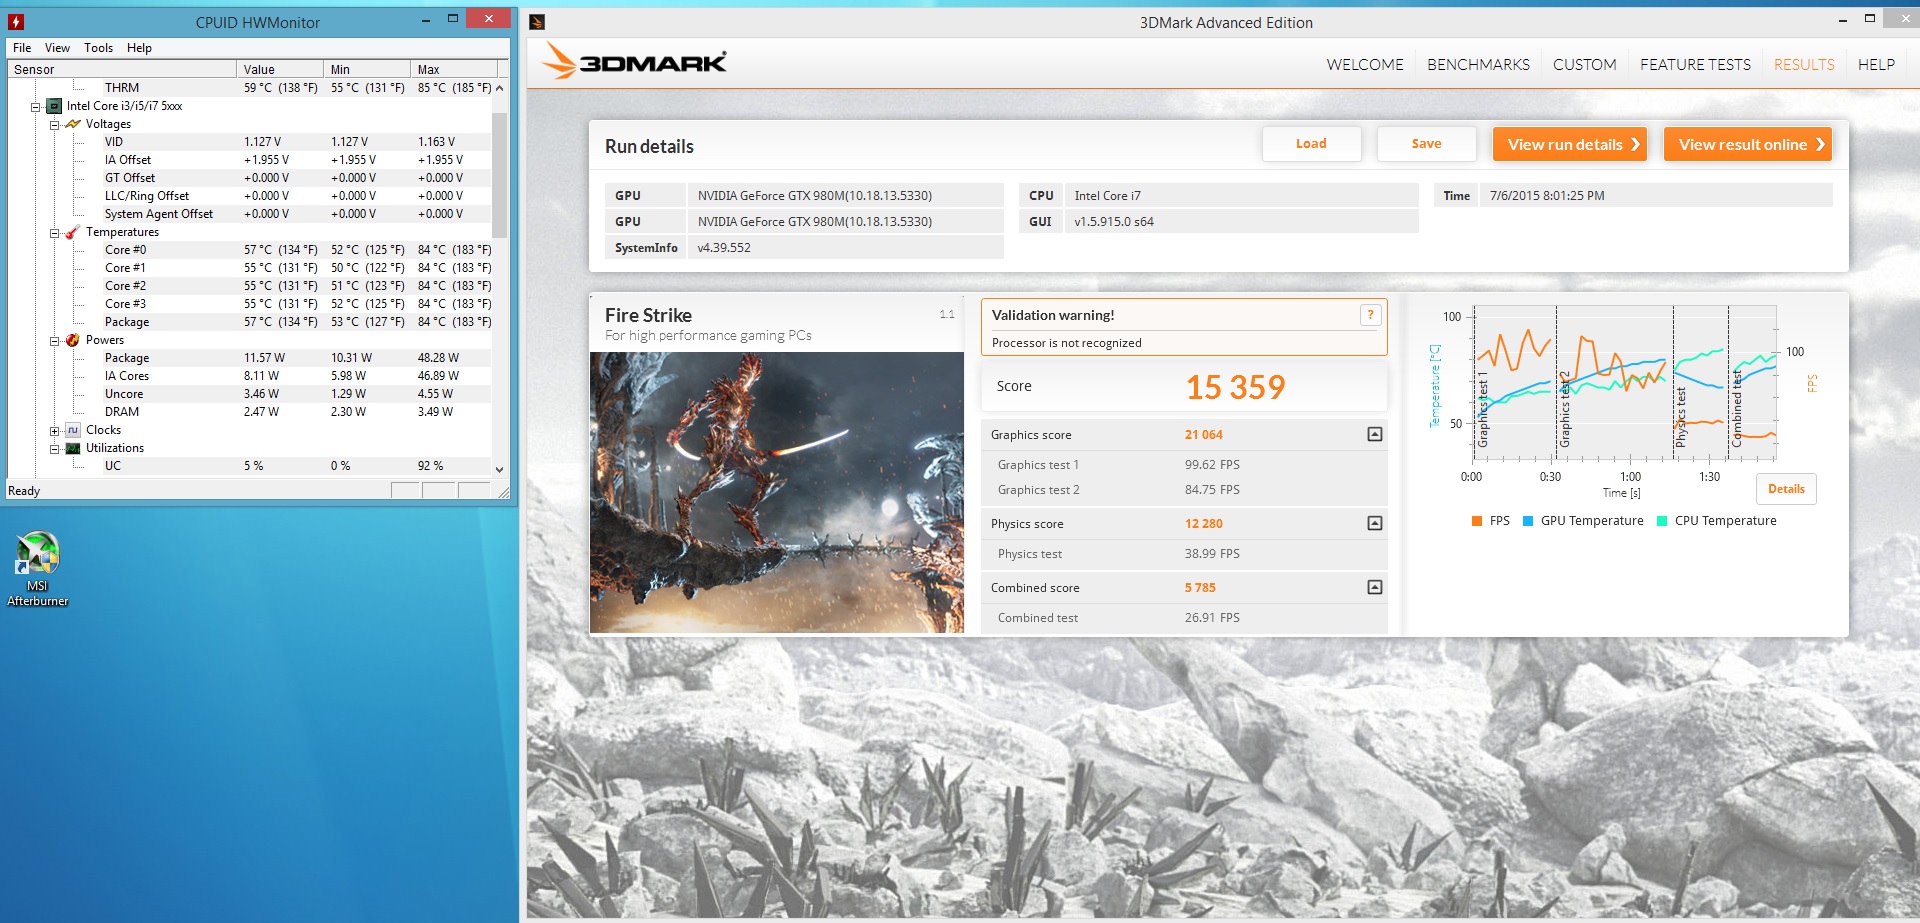
Task: Click 'Processor is not recognized' warning text
Action: click(x=1066, y=343)
